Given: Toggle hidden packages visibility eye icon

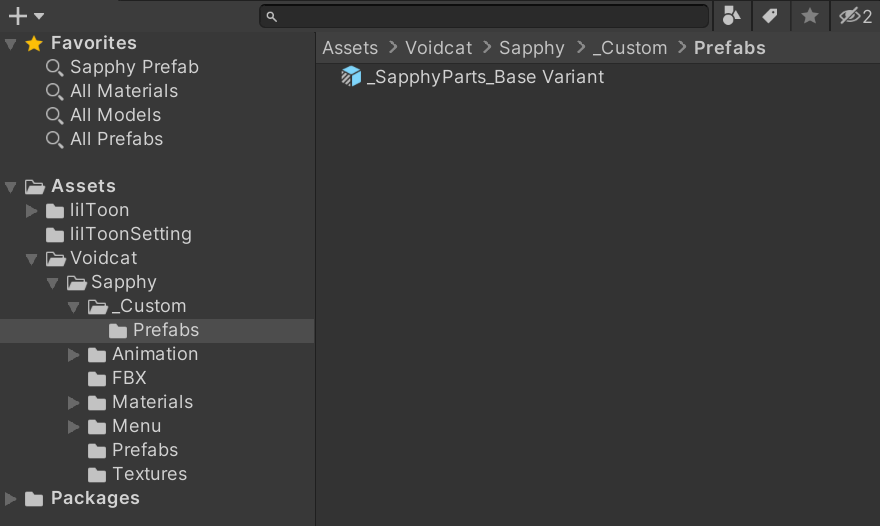Looking at the screenshot, I should point(855,16).
